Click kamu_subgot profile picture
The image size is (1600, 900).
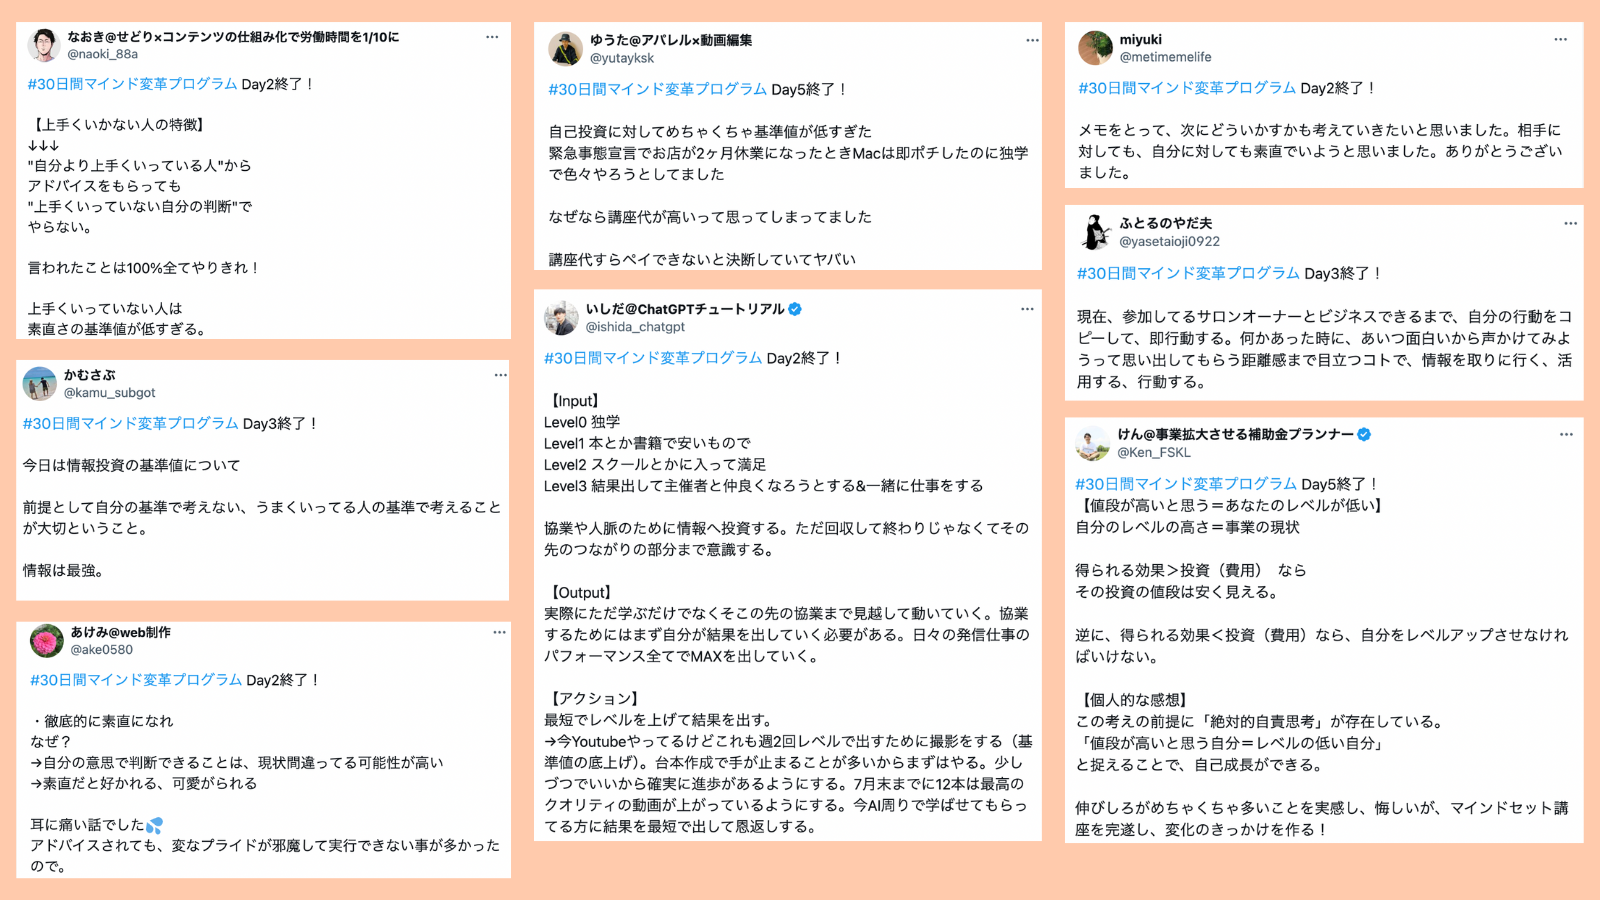point(40,384)
